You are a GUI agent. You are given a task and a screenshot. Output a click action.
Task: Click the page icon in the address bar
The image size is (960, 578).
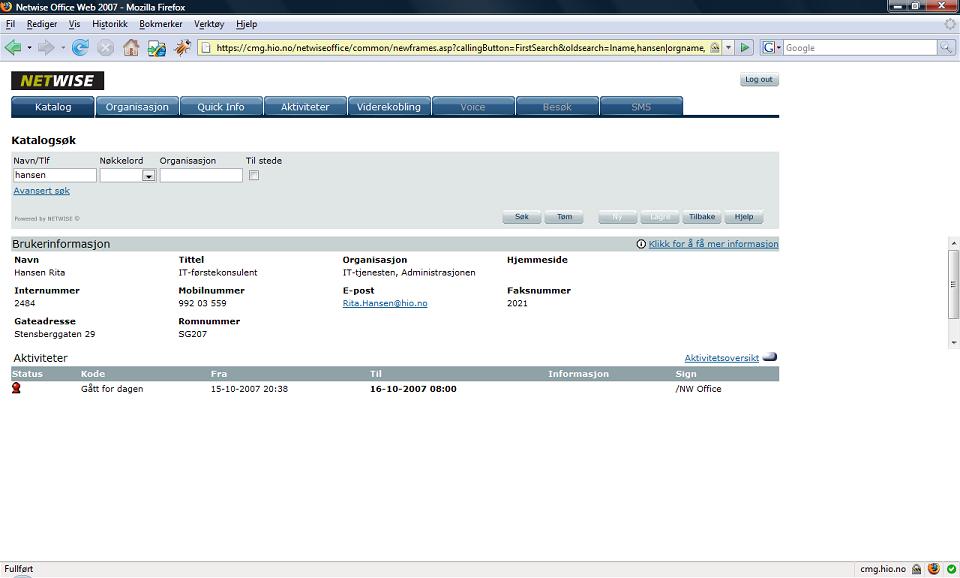(206, 48)
